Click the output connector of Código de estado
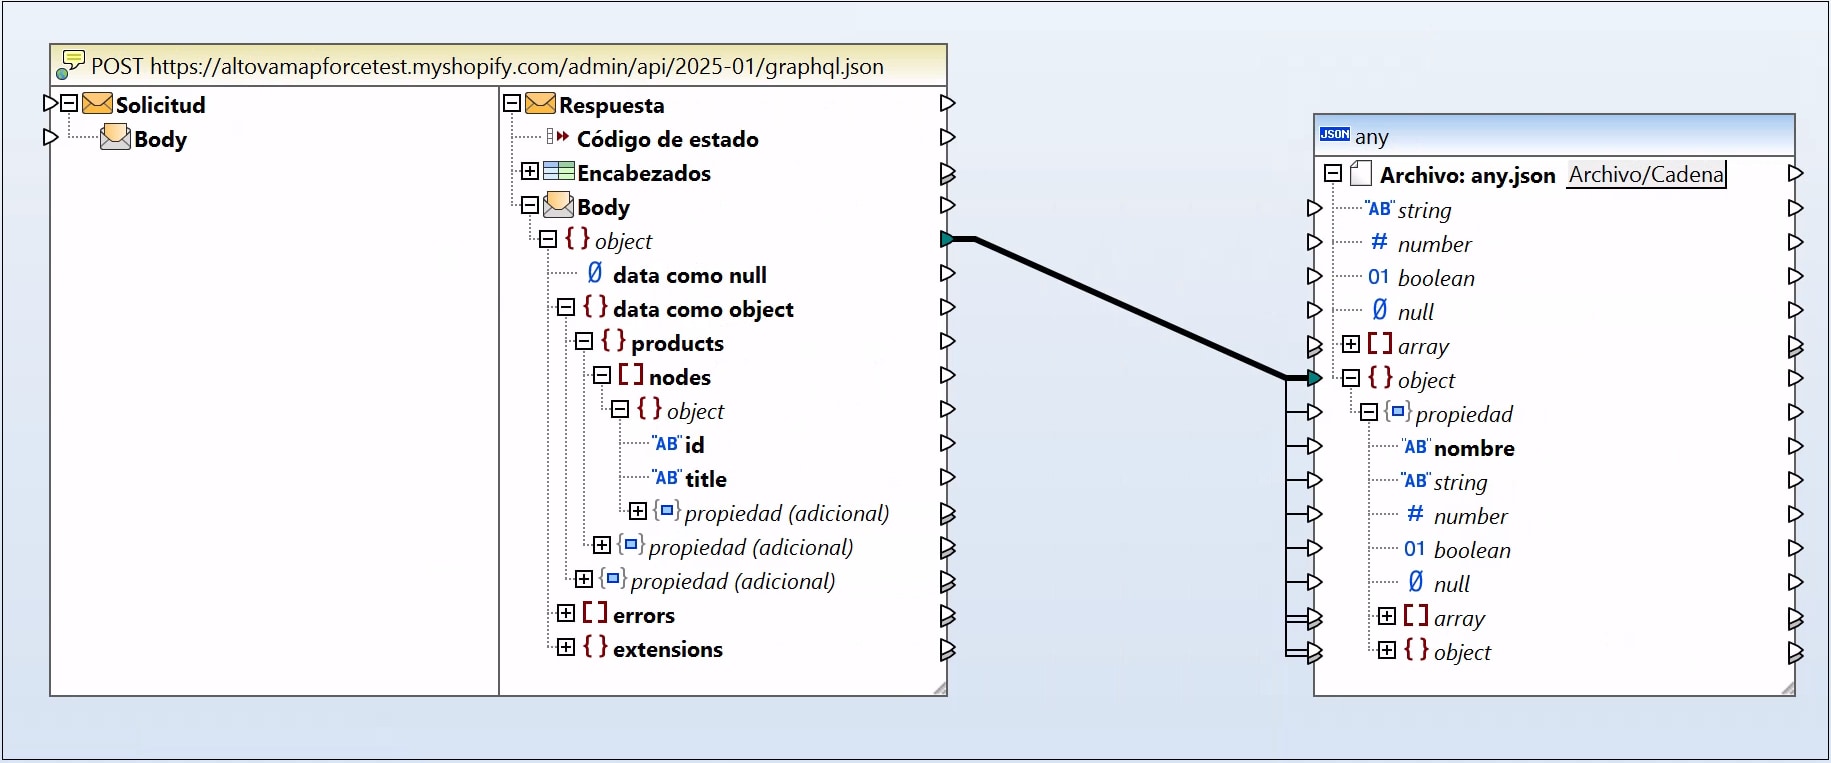1831x763 pixels. click(x=947, y=137)
